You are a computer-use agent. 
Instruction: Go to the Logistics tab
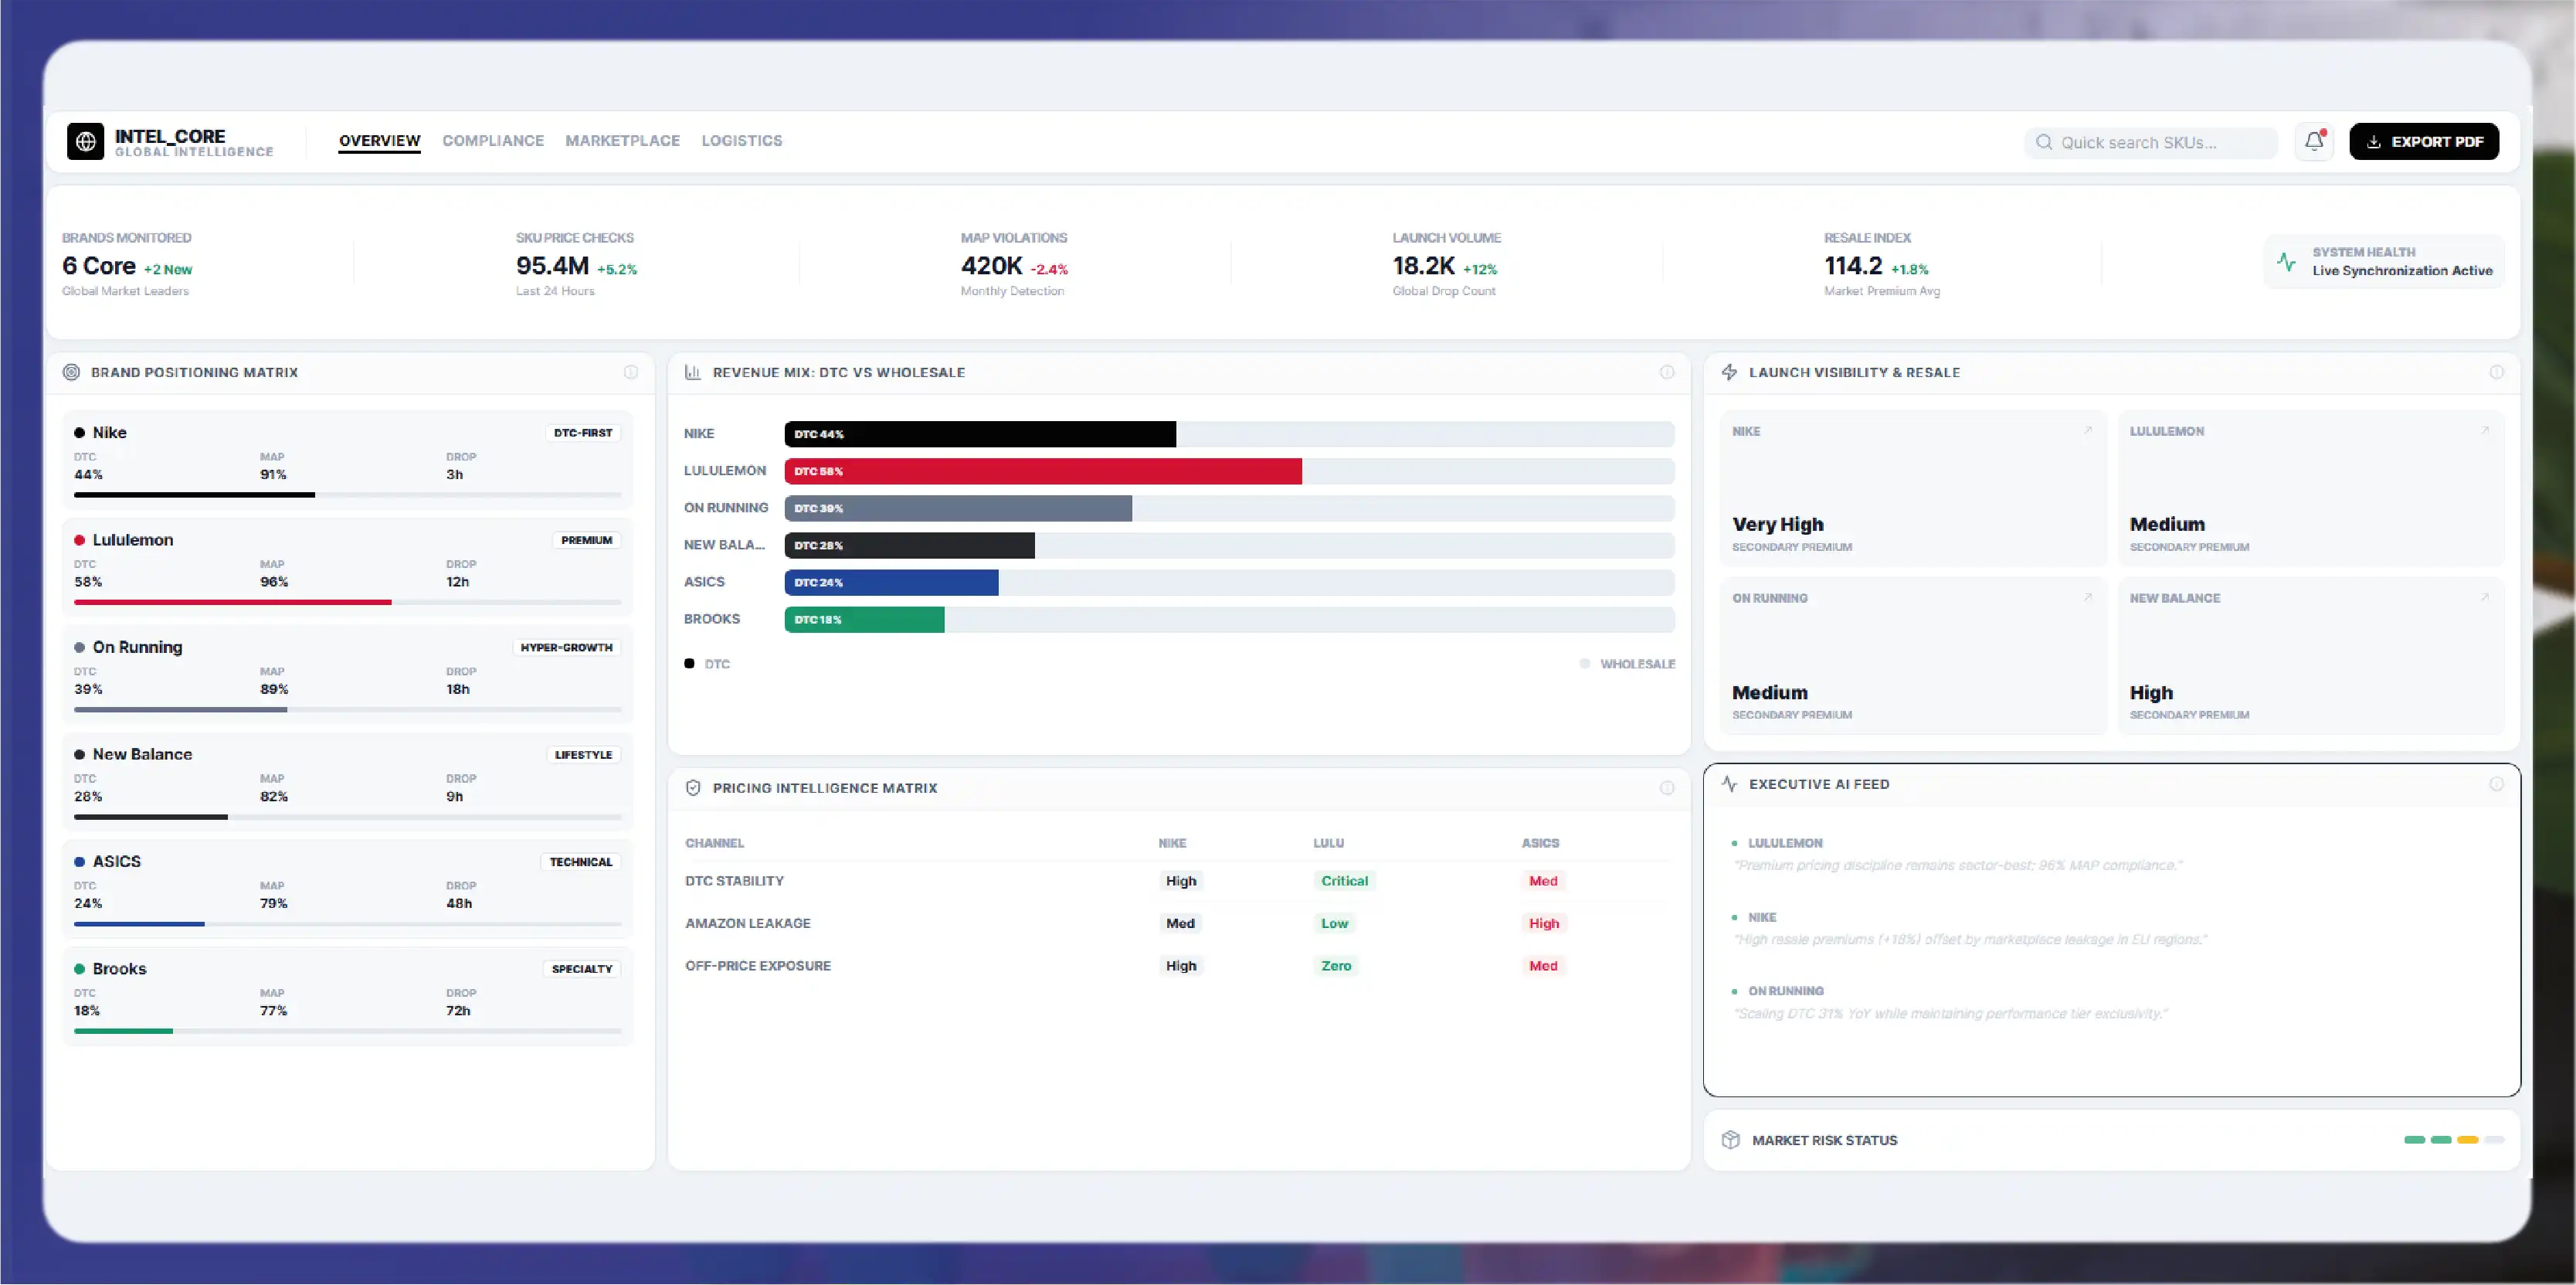click(742, 141)
